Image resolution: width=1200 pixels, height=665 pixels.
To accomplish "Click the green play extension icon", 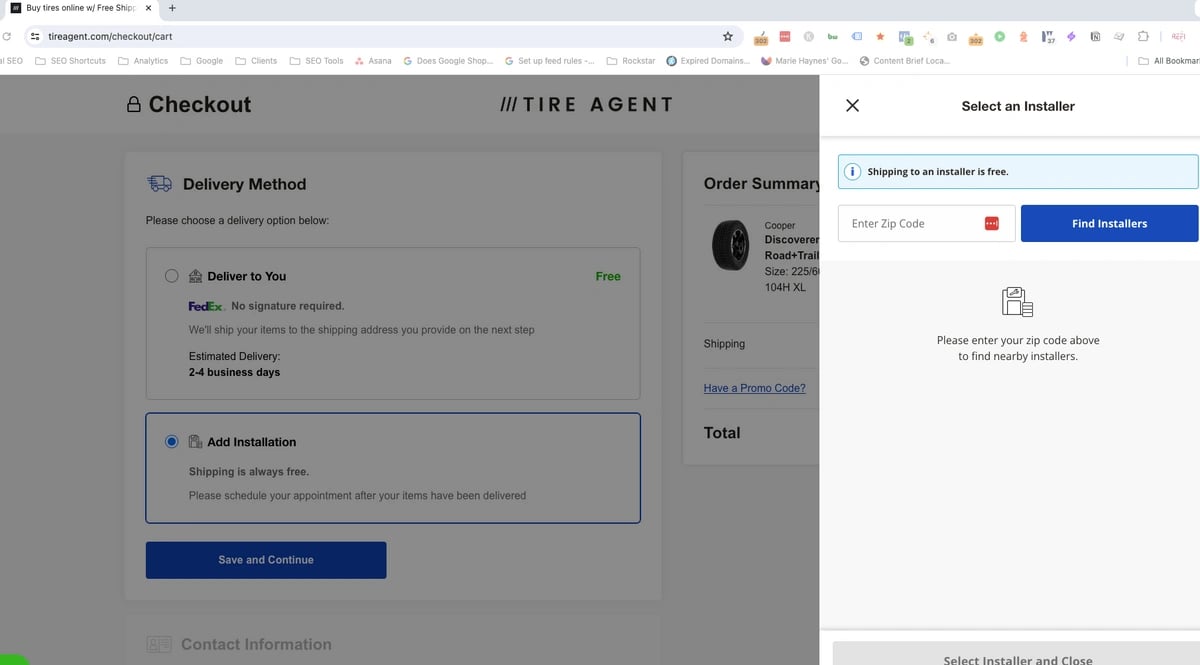I will click(999, 37).
